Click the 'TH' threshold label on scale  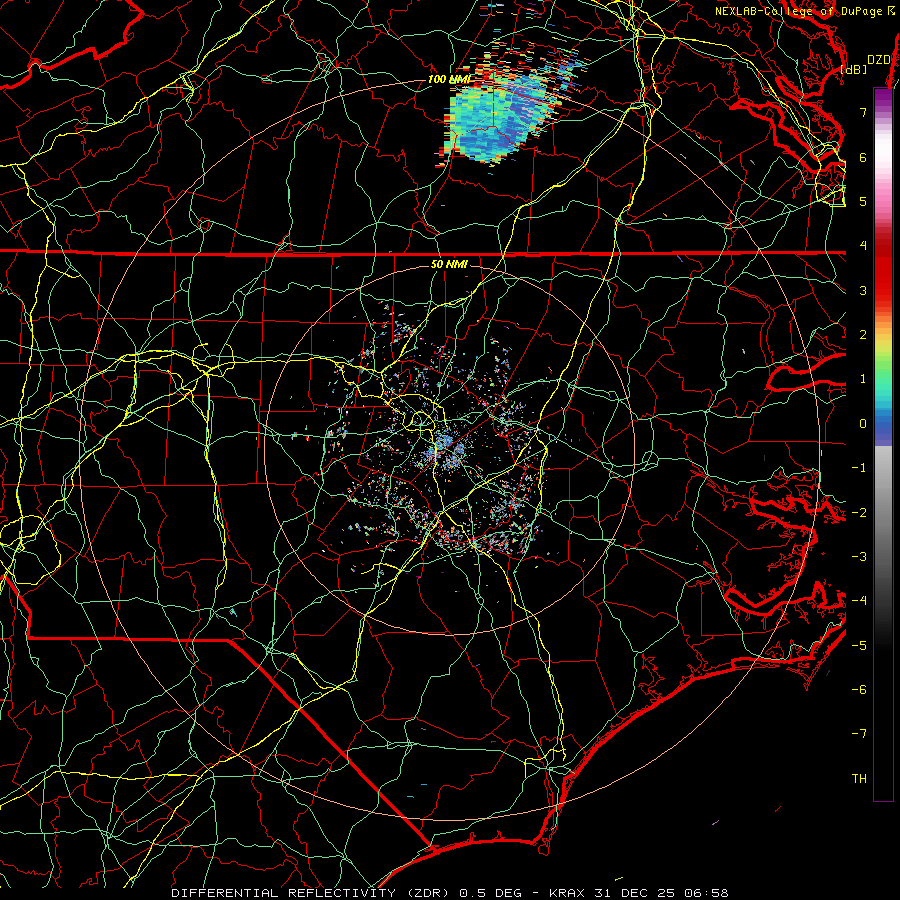tap(859, 779)
